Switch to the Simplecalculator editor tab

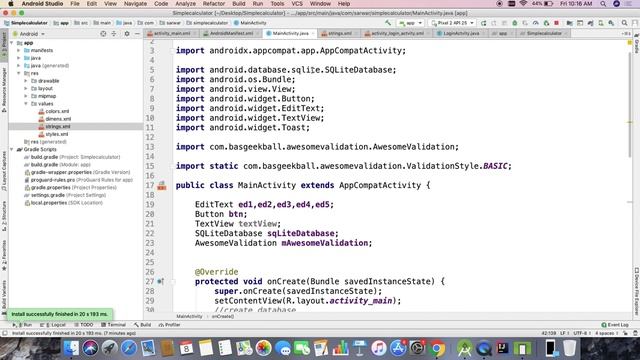[x=543, y=33]
